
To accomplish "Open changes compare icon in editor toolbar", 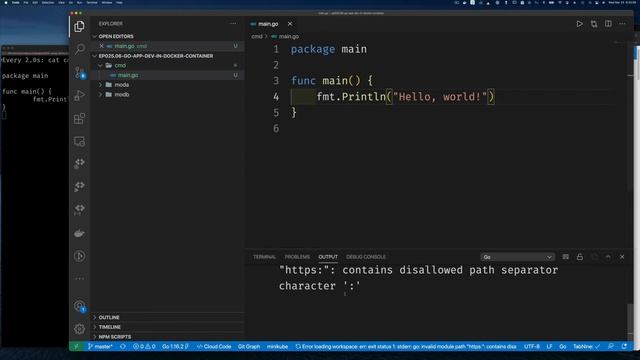I will tap(594, 24).
